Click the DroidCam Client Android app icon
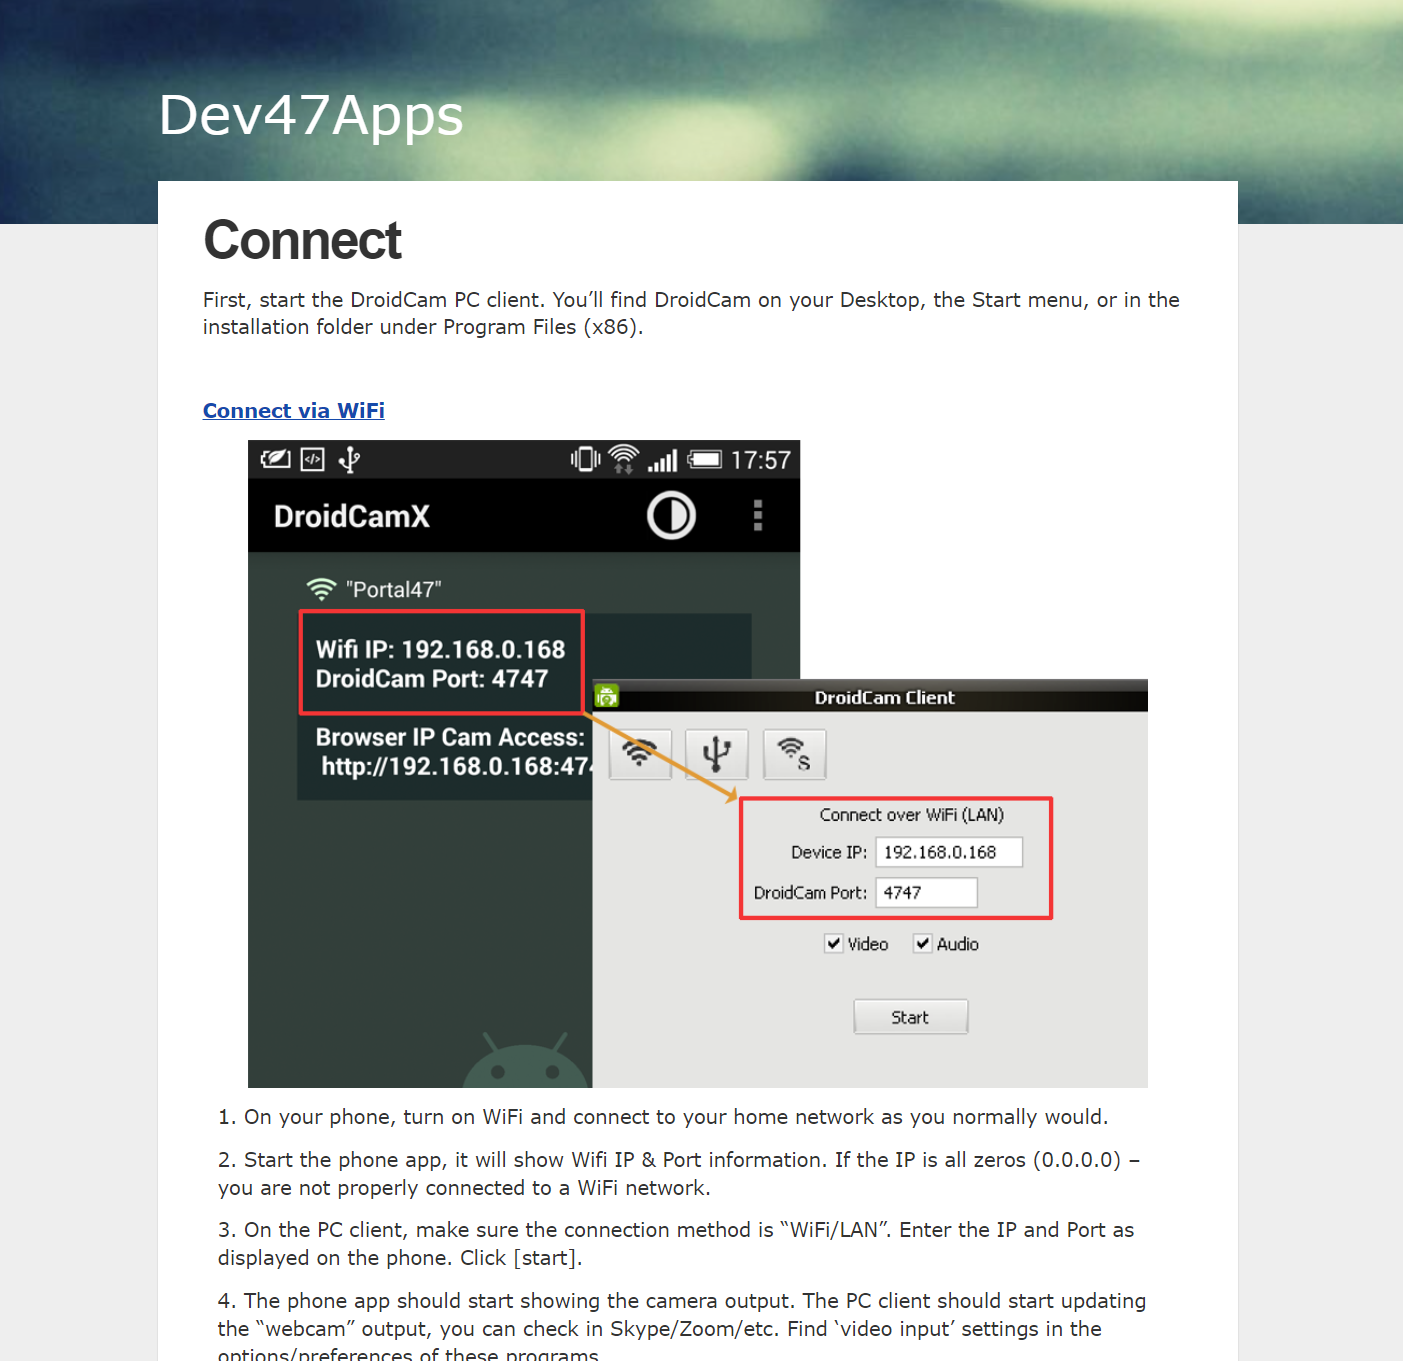The image size is (1403, 1361). [607, 696]
